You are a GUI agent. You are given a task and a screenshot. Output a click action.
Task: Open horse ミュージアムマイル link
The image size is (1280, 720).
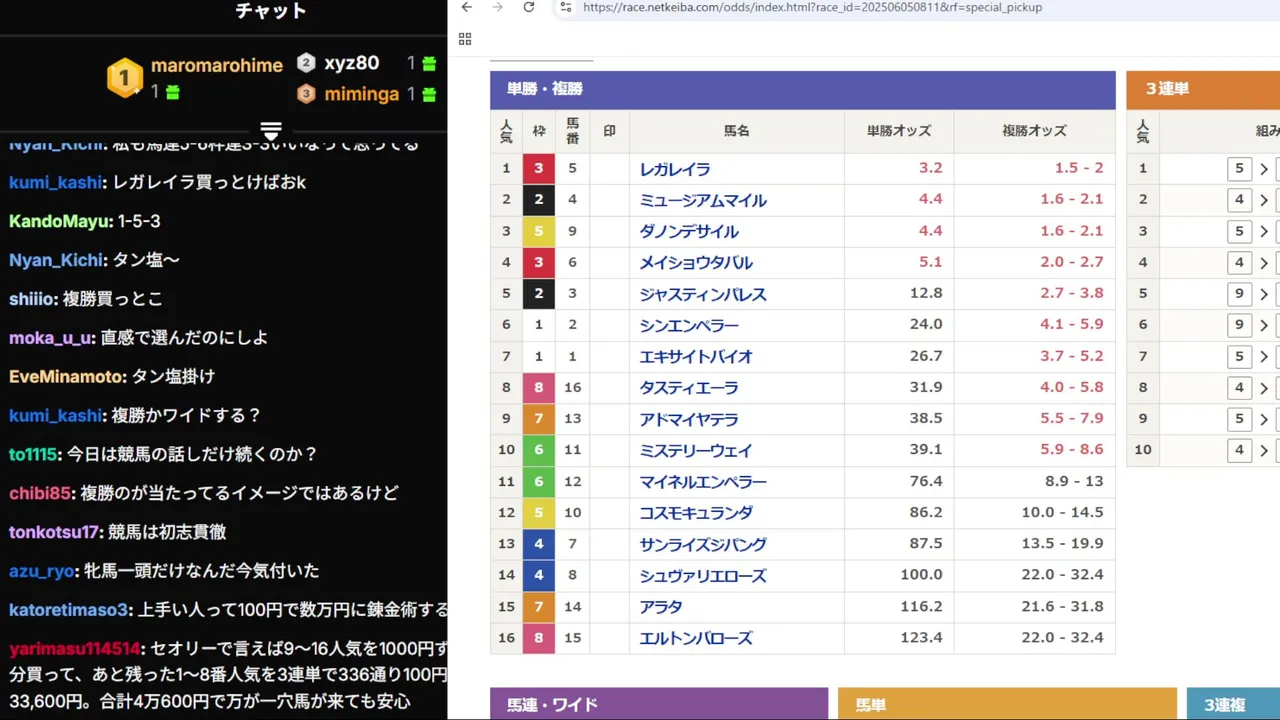(703, 200)
